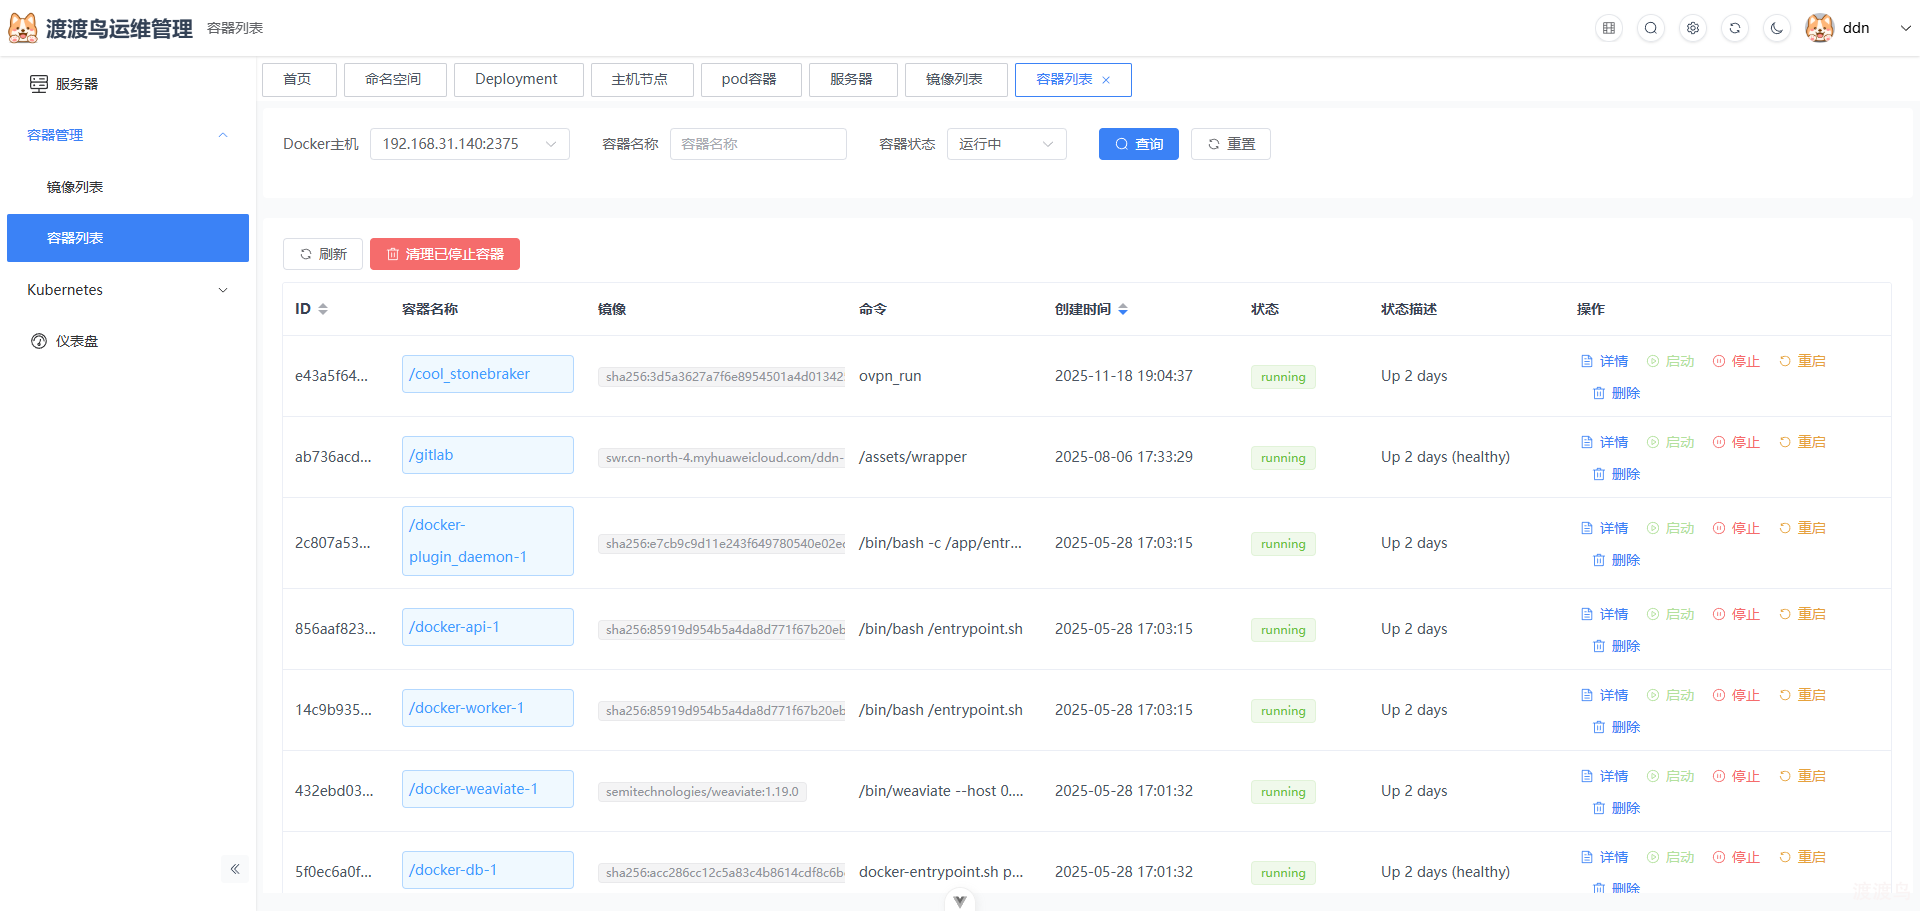Open the settings gear icon in header
This screenshot has width=1920, height=911.
(1692, 28)
